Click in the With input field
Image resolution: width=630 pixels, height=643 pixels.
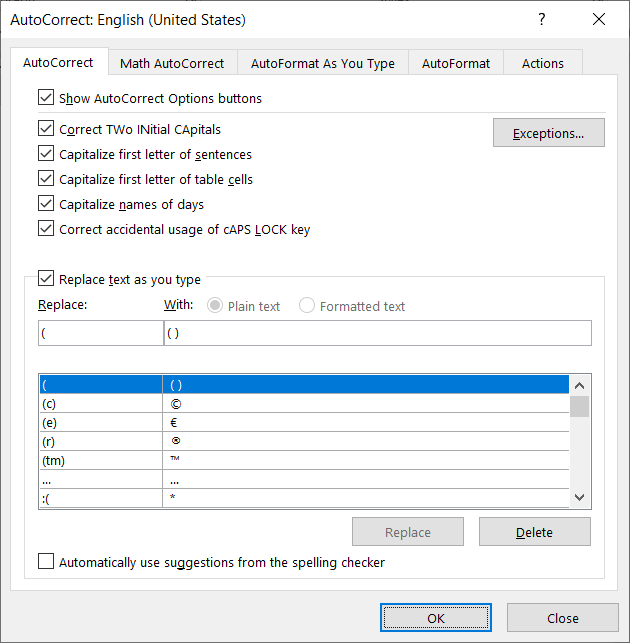coord(378,333)
